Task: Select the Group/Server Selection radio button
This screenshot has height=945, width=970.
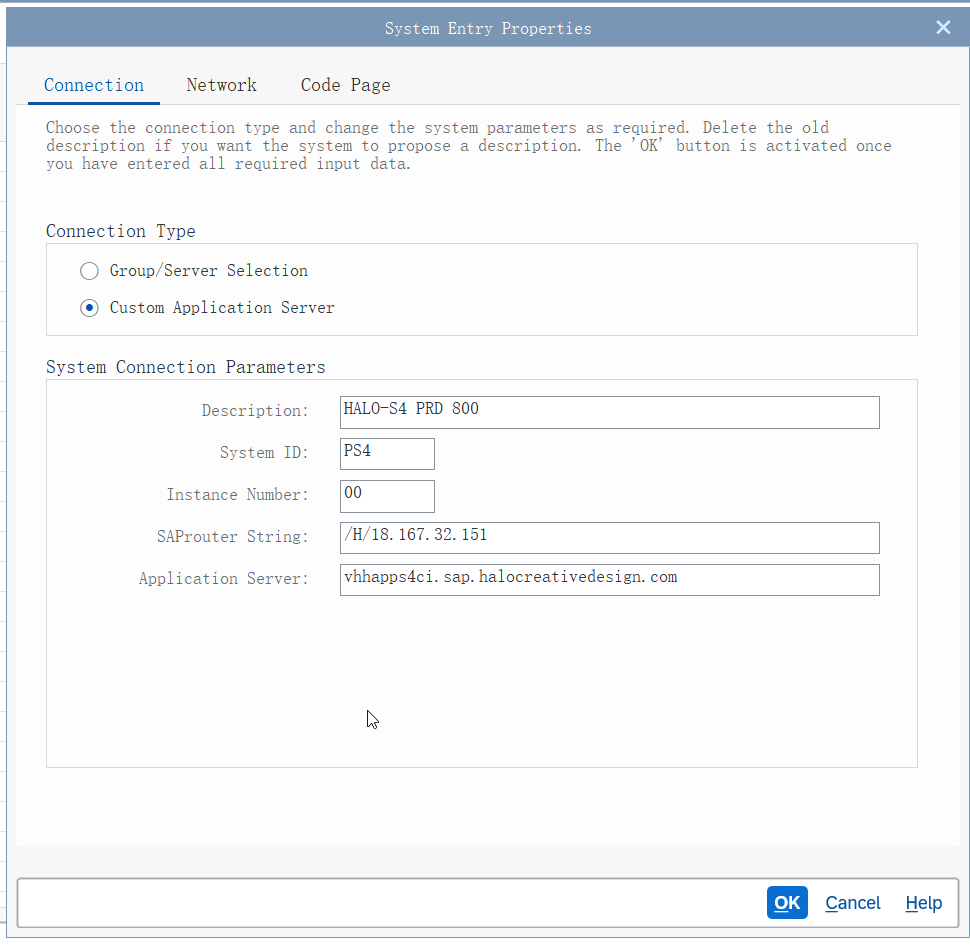Action: [x=90, y=271]
